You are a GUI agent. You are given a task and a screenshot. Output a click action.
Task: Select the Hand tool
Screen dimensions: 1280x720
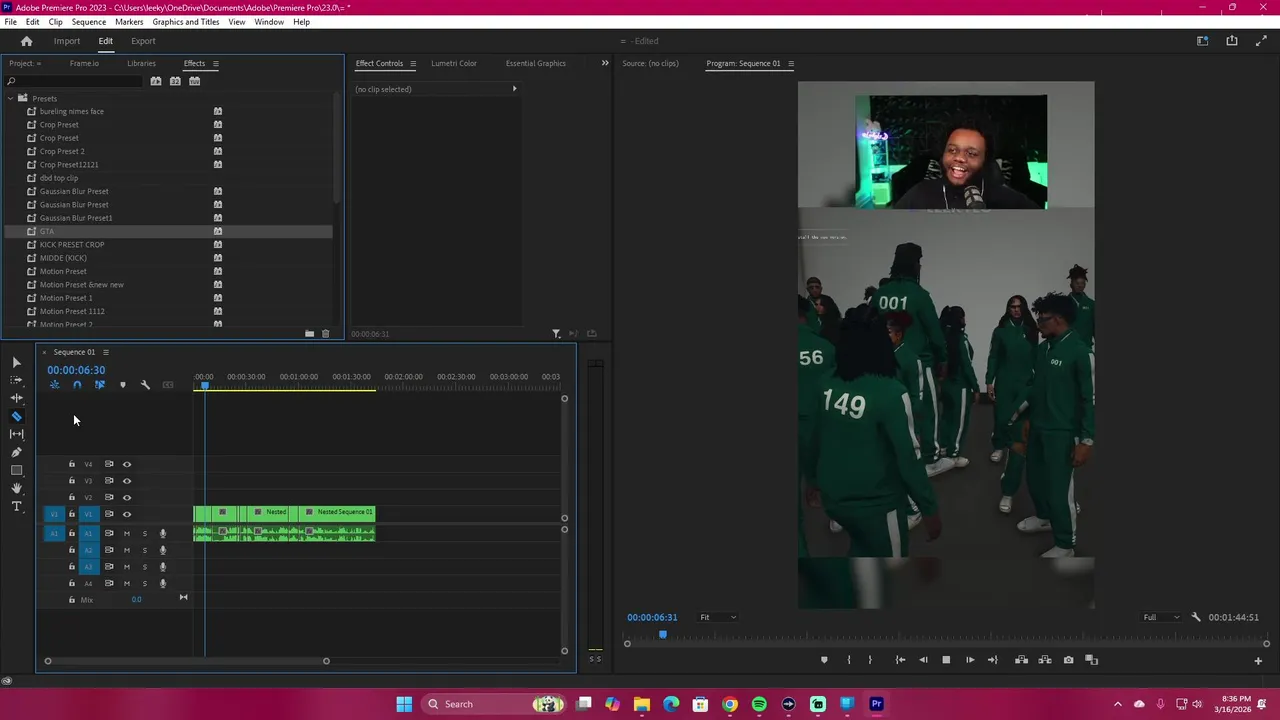(16, 488)
